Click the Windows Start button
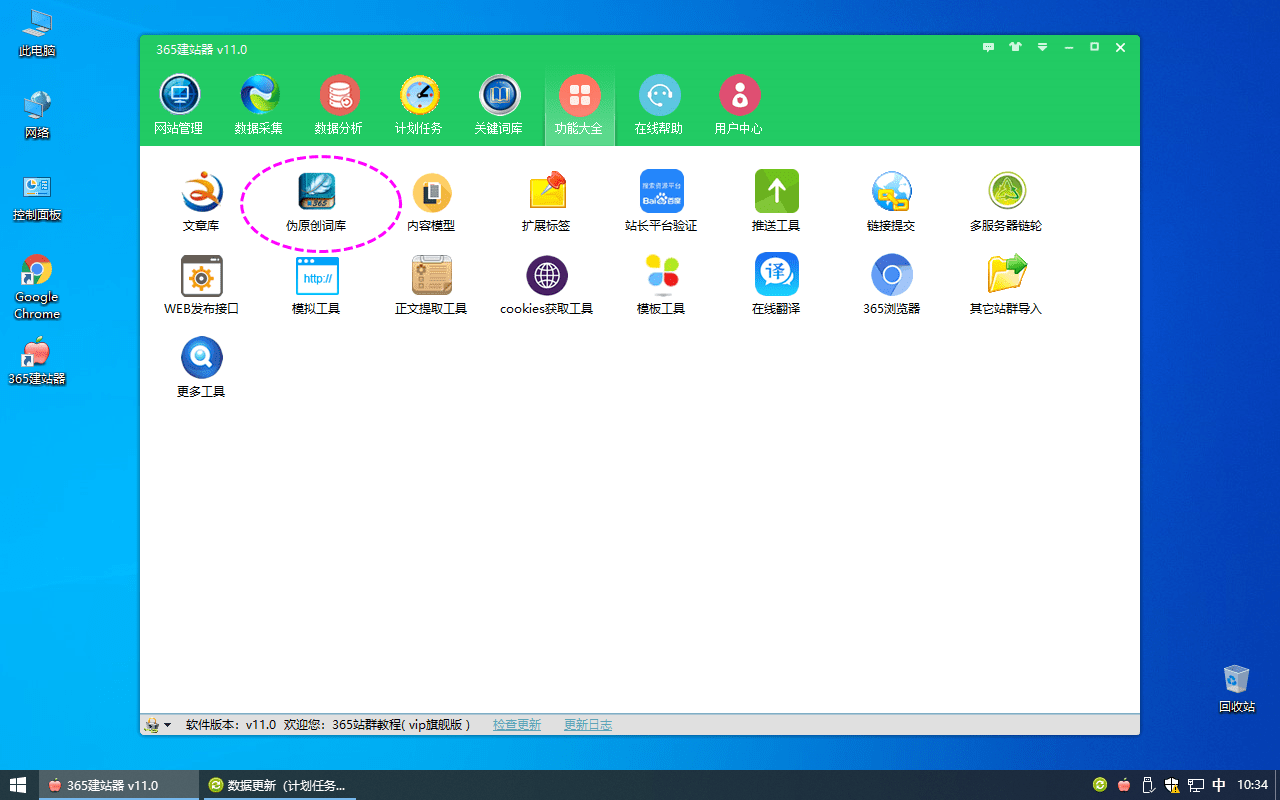The width and height of the screenshot is (1280, 800). 18,785
